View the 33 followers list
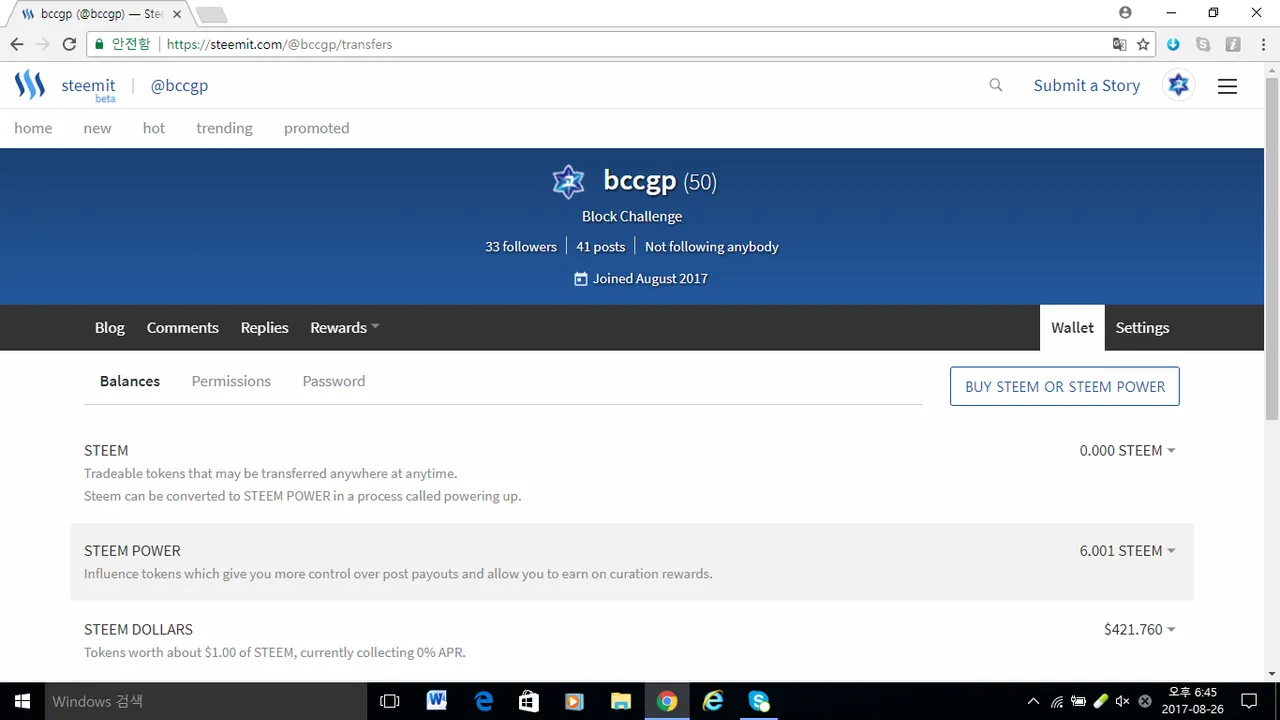Image resolution: width=1280 pixels, height=720 pixels. click(521, 246)
